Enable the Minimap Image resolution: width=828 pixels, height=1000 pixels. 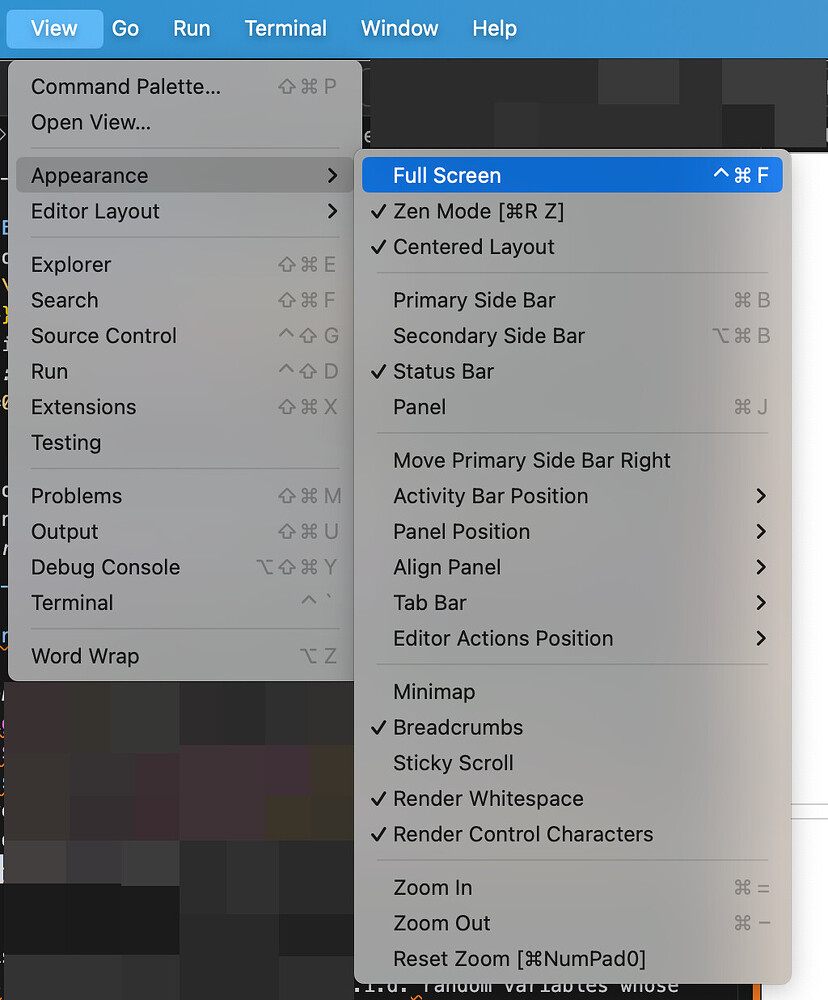pos(434,692)
